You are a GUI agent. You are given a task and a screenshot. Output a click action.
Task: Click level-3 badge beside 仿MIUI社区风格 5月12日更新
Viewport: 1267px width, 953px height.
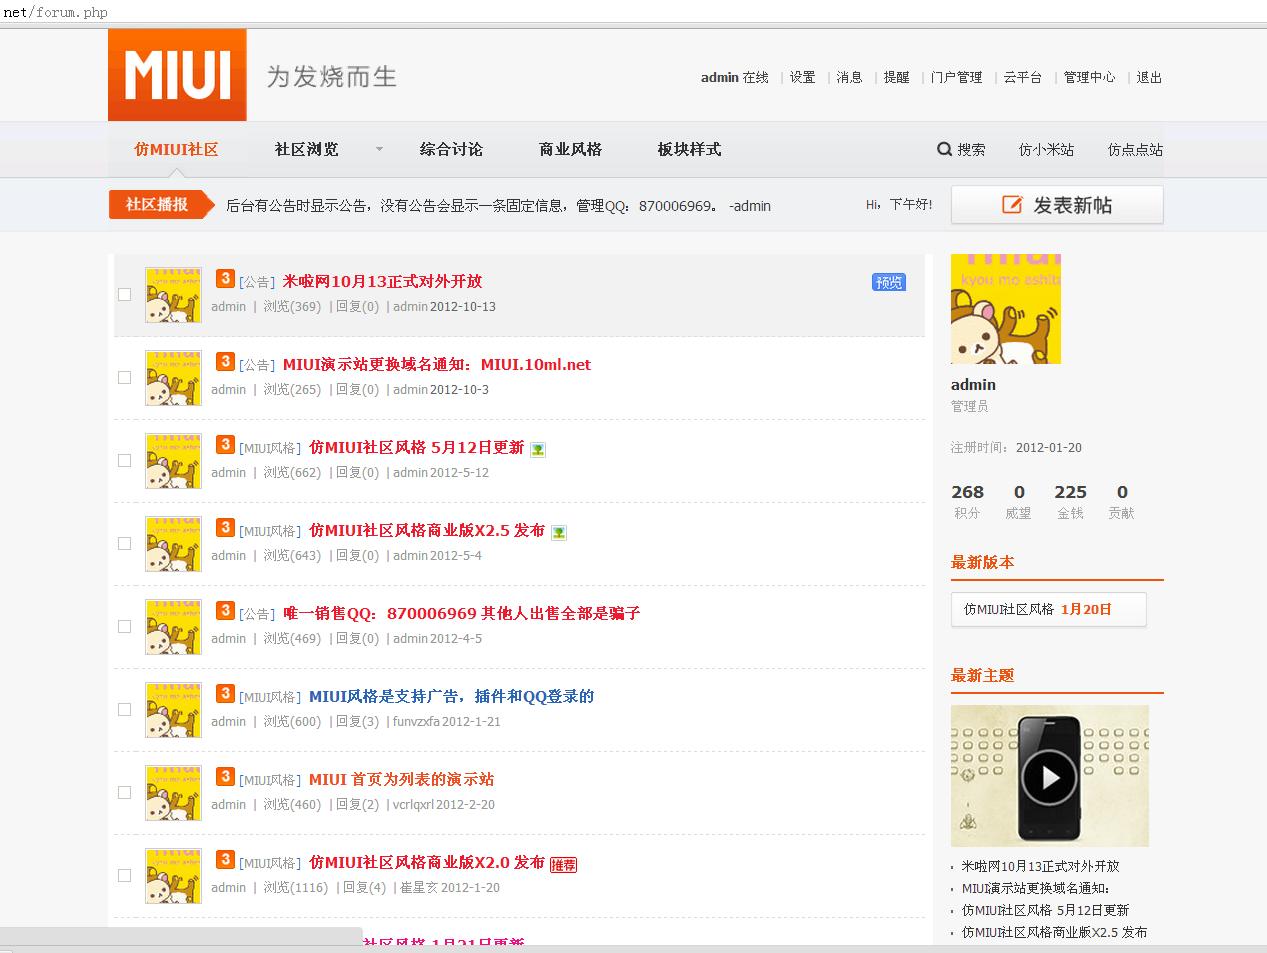click(x=225, y=444)
